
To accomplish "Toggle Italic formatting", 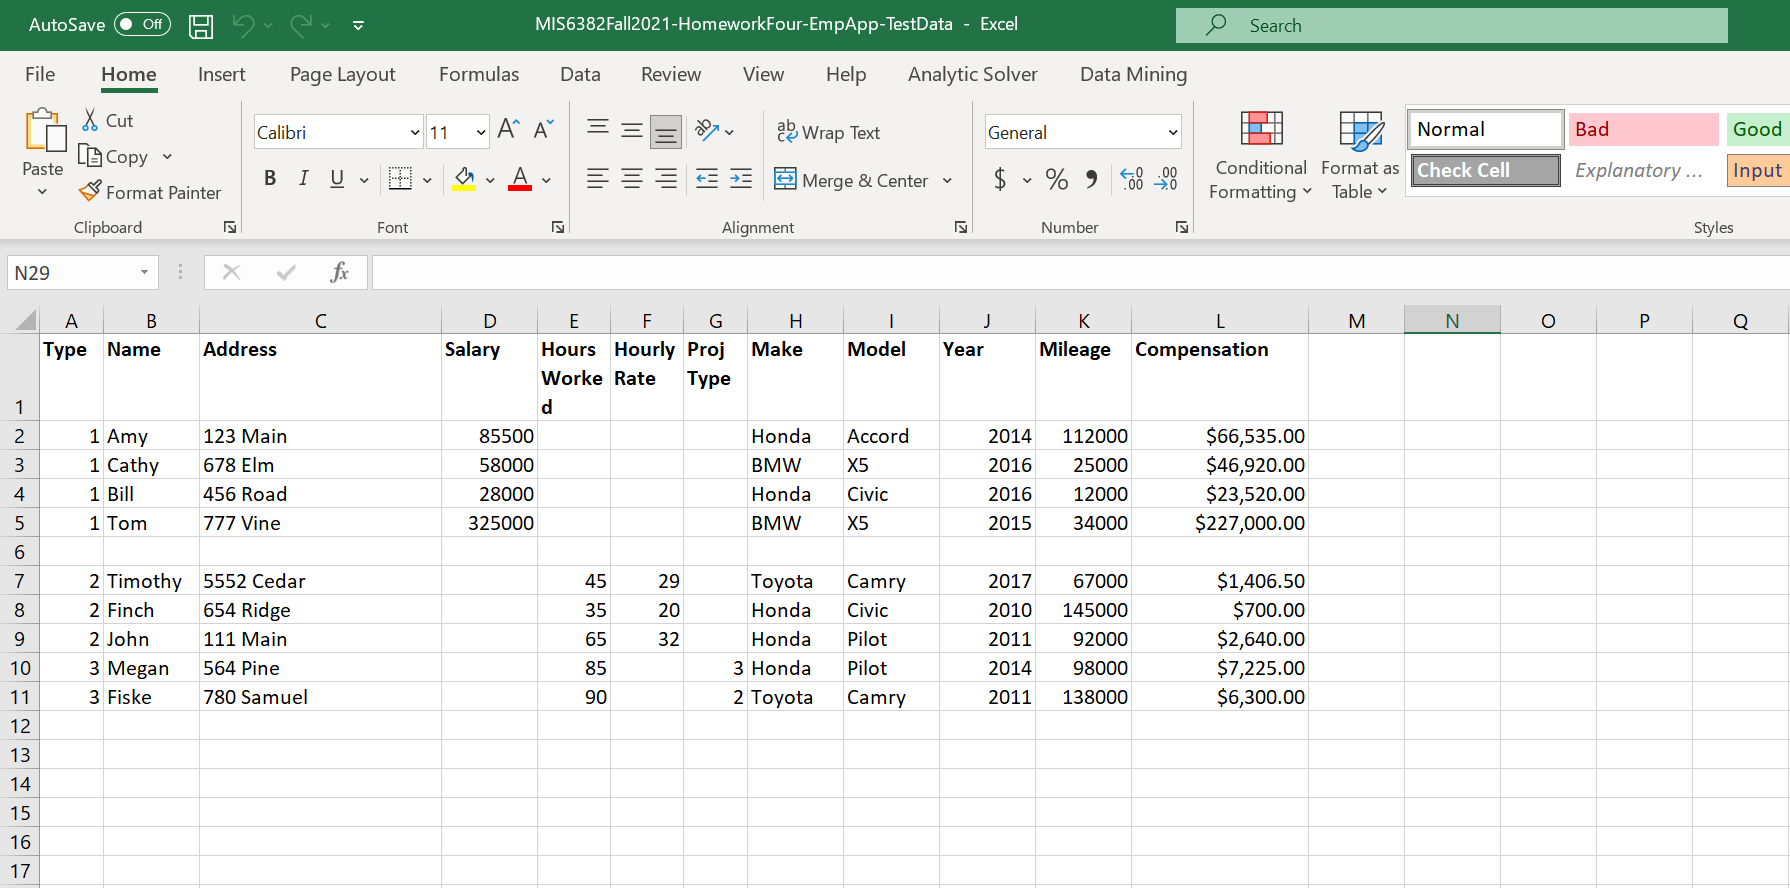I will coord(303,179).
